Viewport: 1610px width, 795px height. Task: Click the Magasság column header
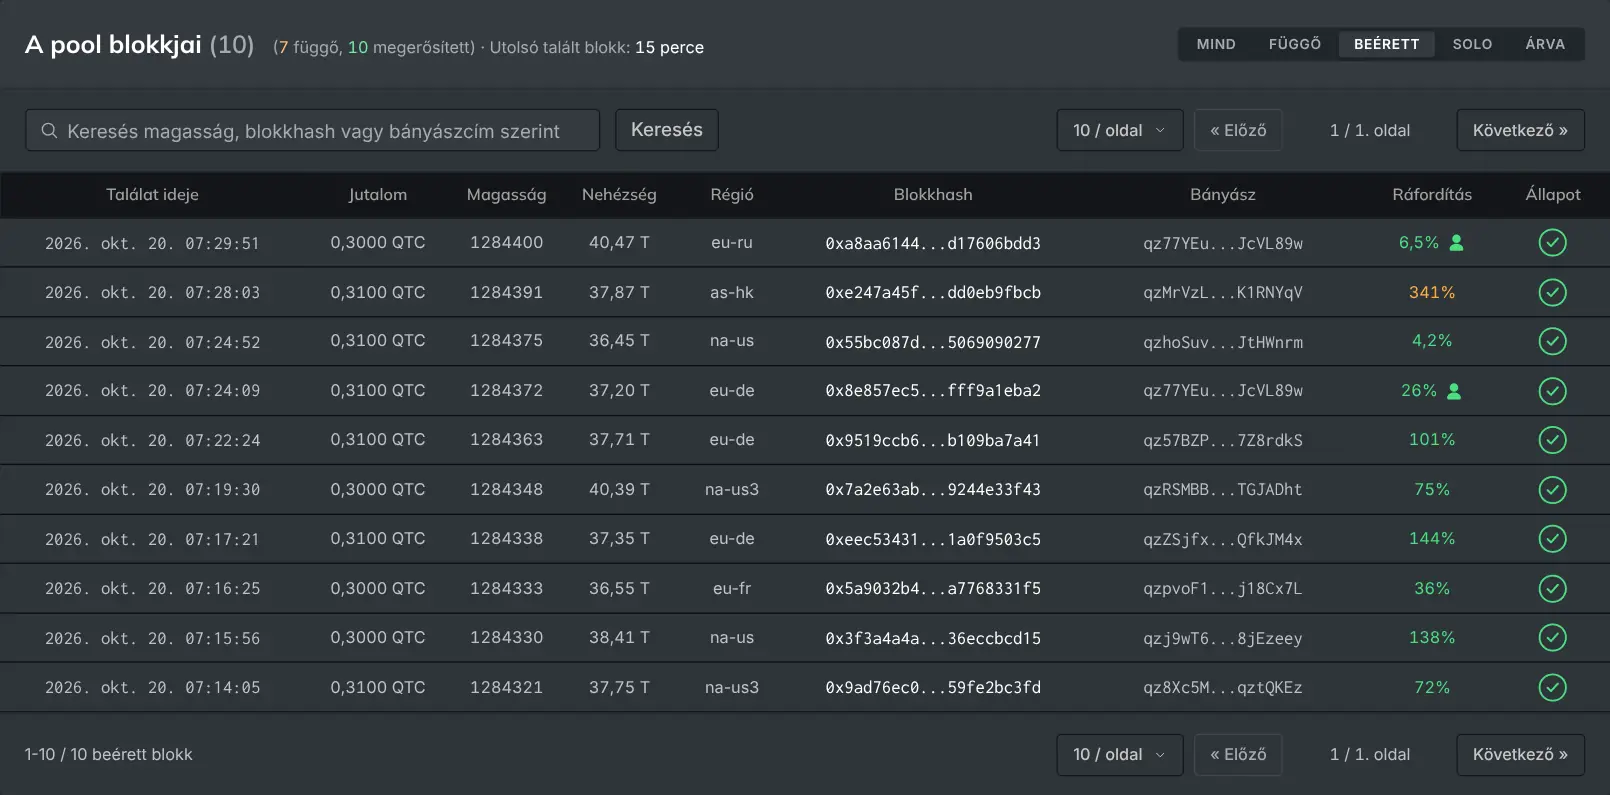click(x=506, y=195)
